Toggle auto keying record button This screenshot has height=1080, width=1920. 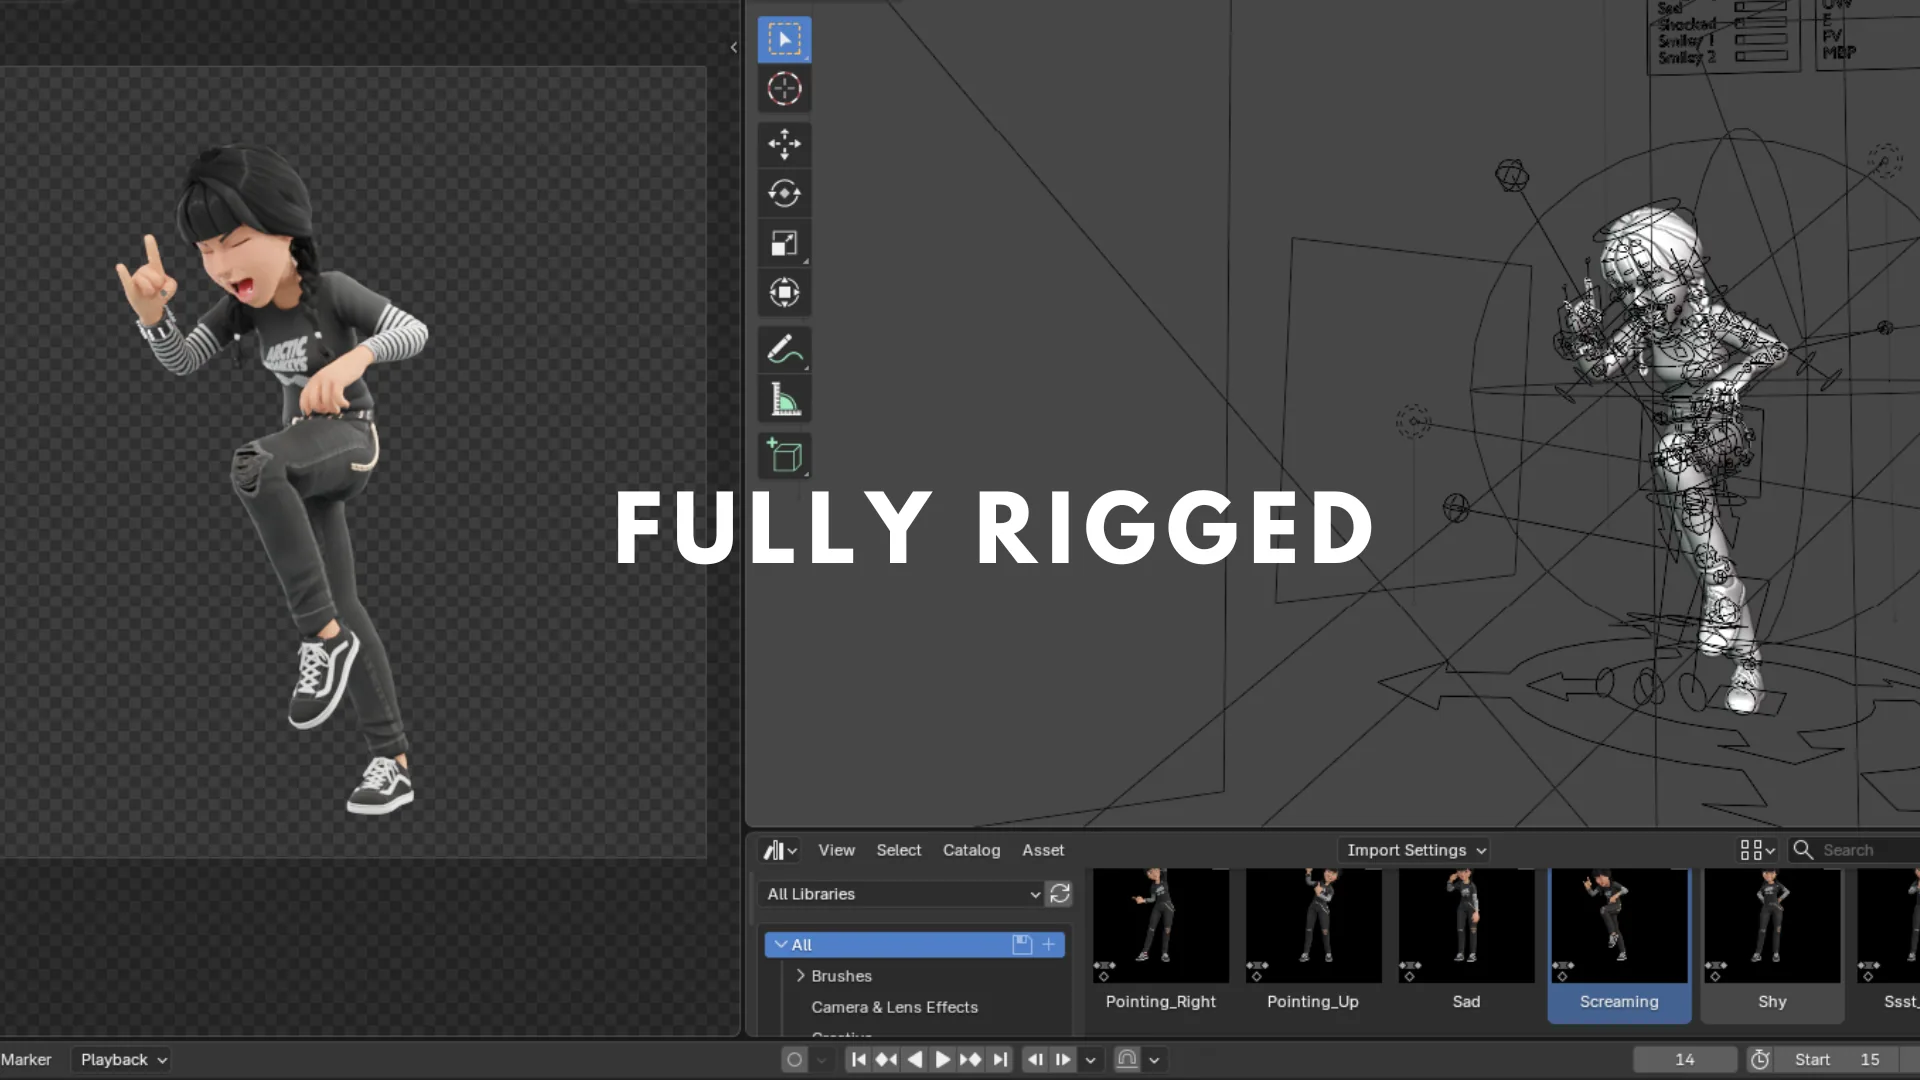click(x=794, y=1059)
